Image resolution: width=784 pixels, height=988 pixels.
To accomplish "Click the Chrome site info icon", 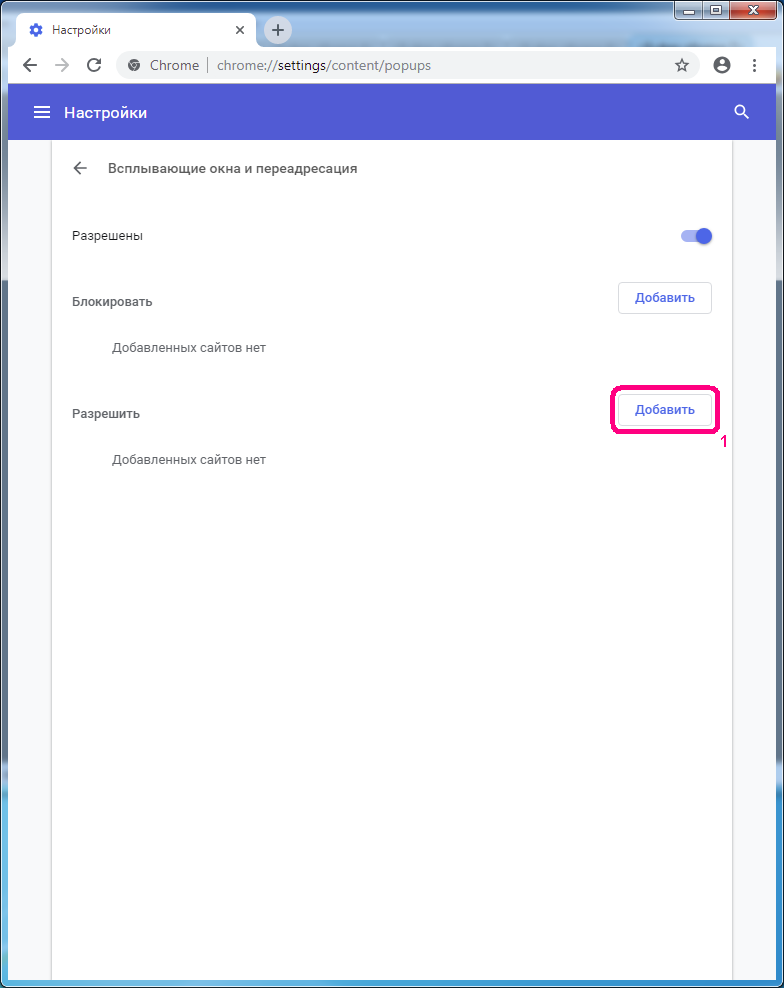I will click(134, 65).
